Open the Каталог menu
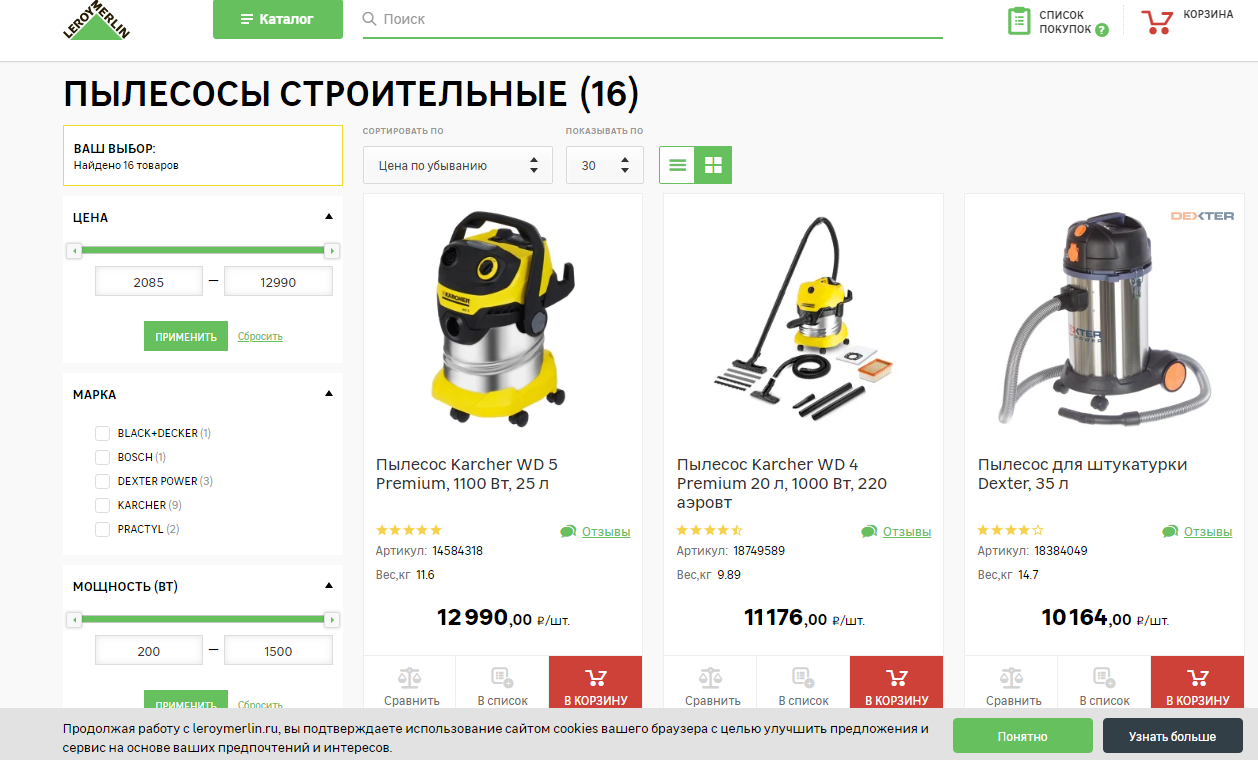The height and width of the screenshot is (760, 1258). (278, 19)
